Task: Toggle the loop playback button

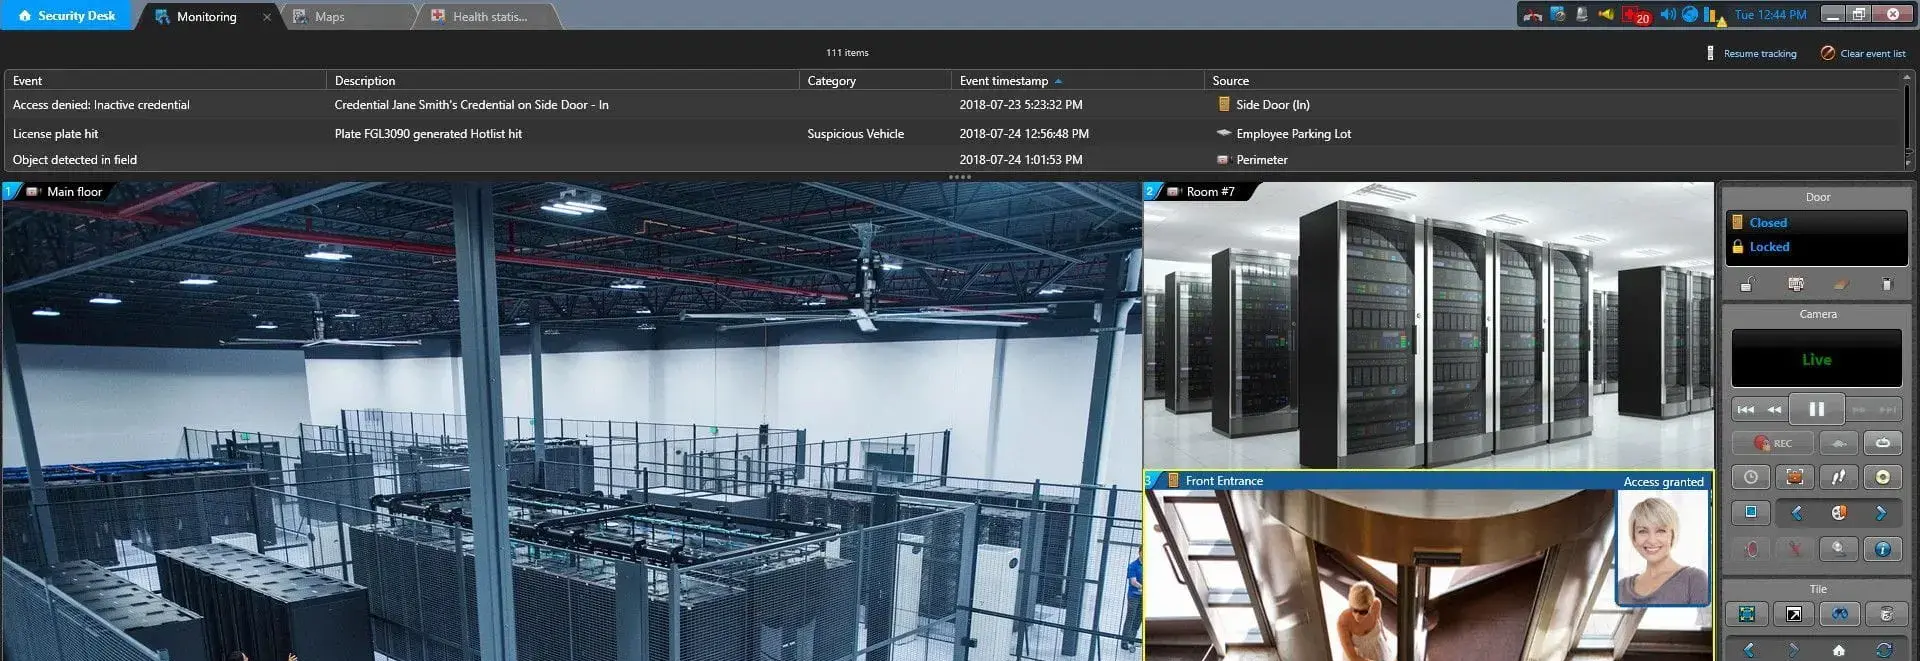Action: [x=1882, y=443]
